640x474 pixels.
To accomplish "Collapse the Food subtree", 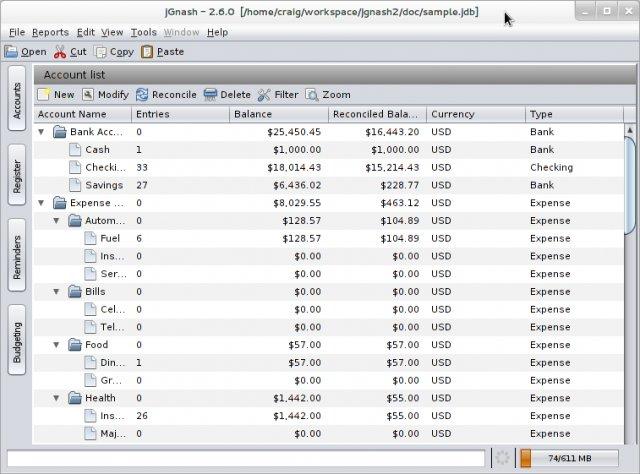I will pos(56,345).
